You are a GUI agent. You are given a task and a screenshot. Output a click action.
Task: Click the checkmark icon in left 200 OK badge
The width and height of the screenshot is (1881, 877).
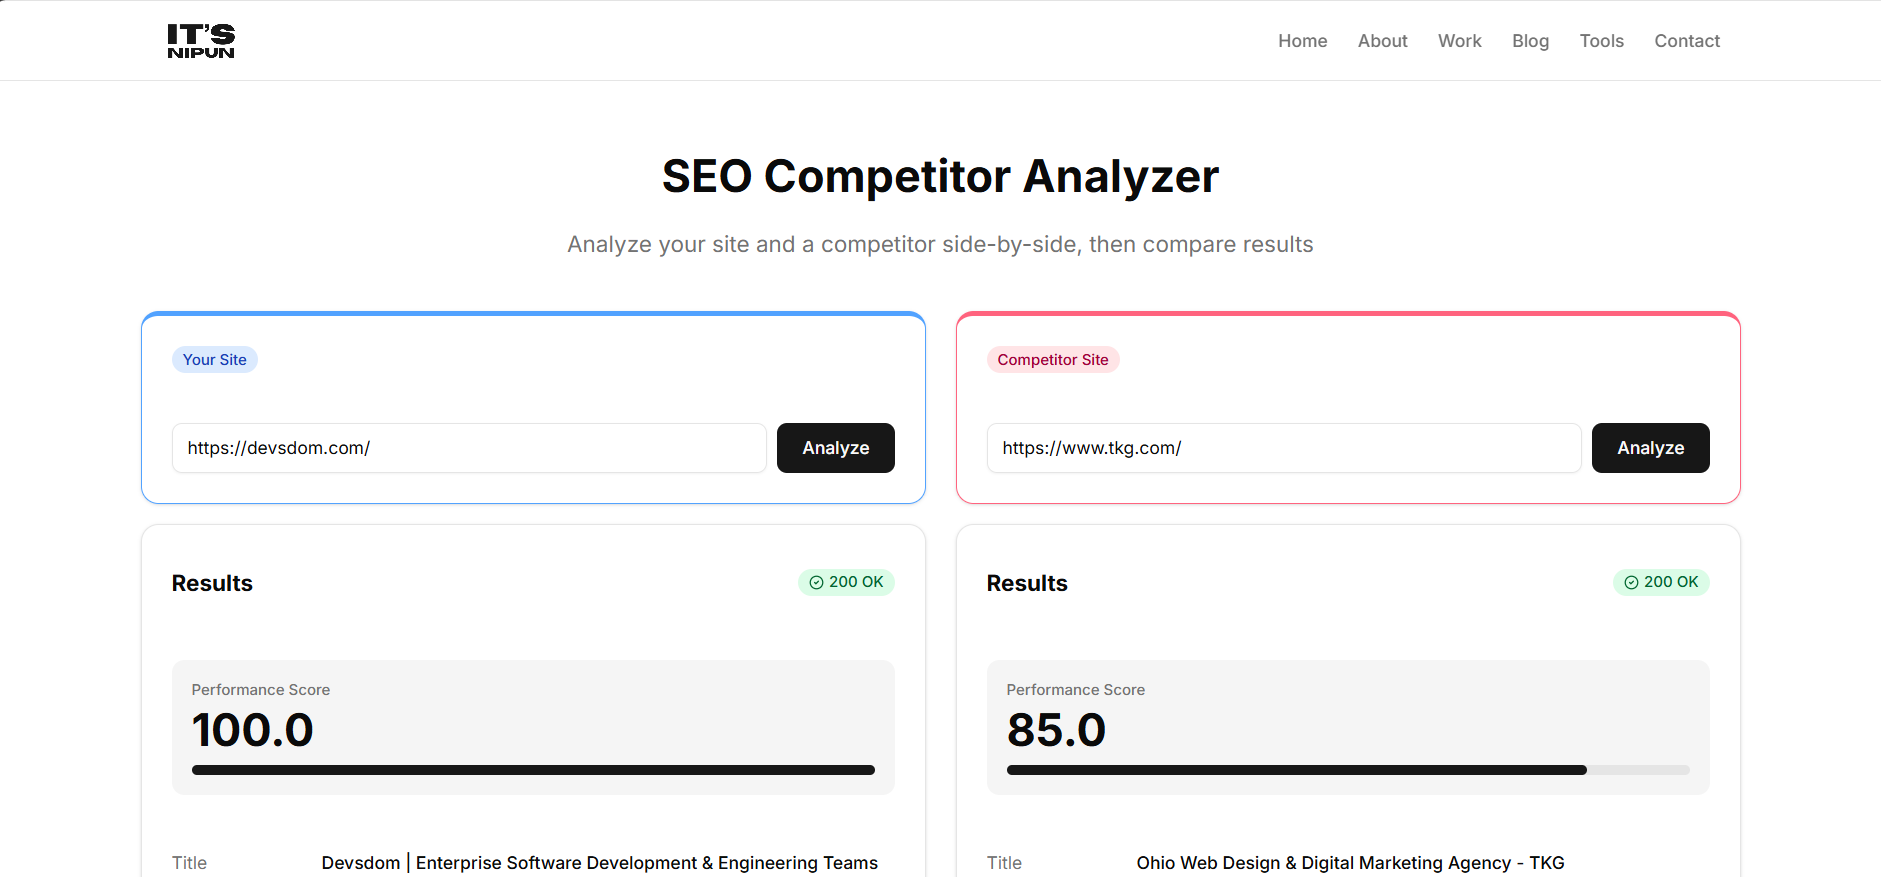coord(815,582)
